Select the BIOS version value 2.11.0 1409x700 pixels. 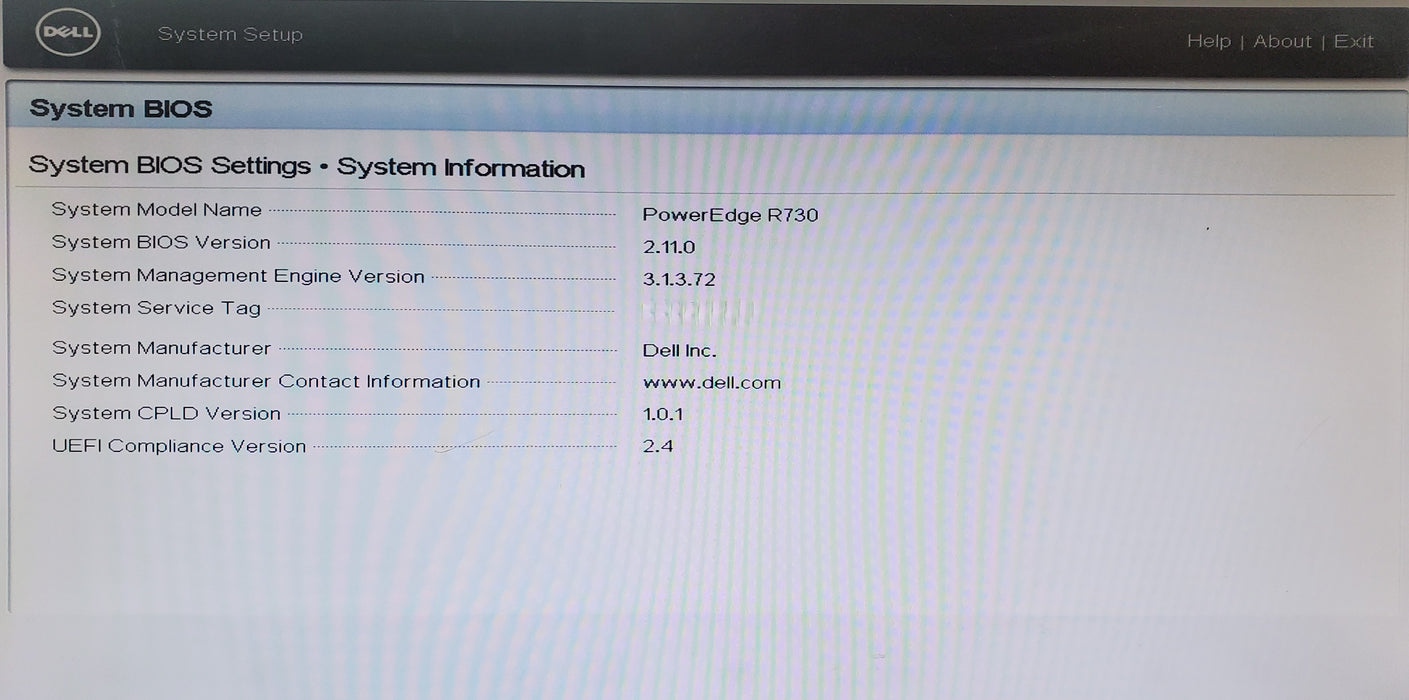coord(670,246)
